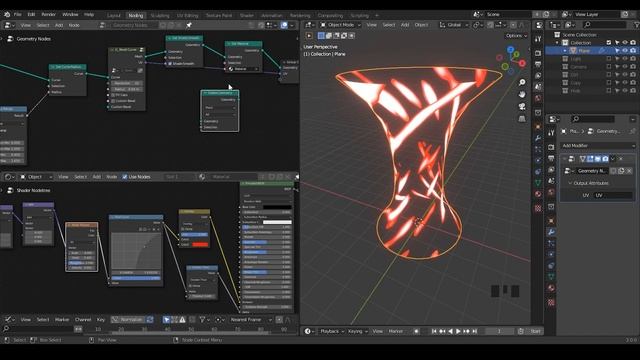Switch to the UV Editing workspace tab
The height and width of the screenshot is (360, 640).
point(187,16)
